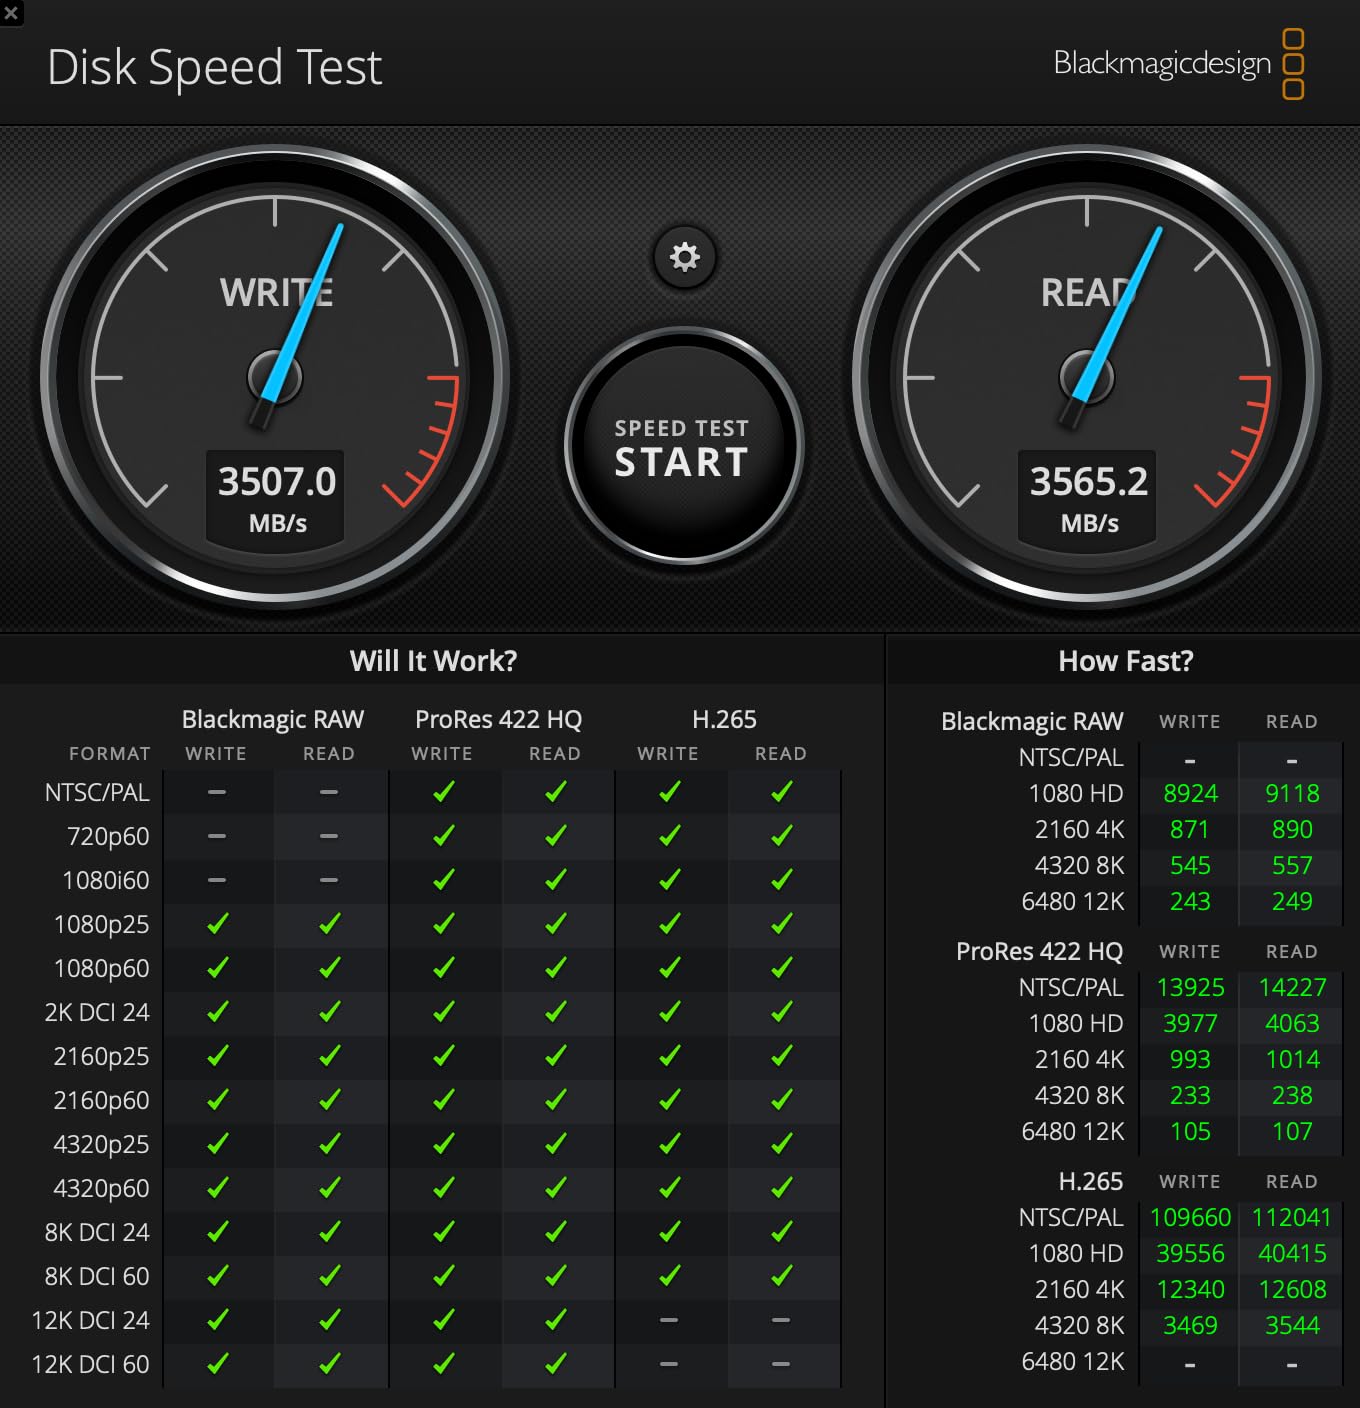
Task: Click H.265 read dash for 12K DCI 60
Action: click(x=781, y=1364)
